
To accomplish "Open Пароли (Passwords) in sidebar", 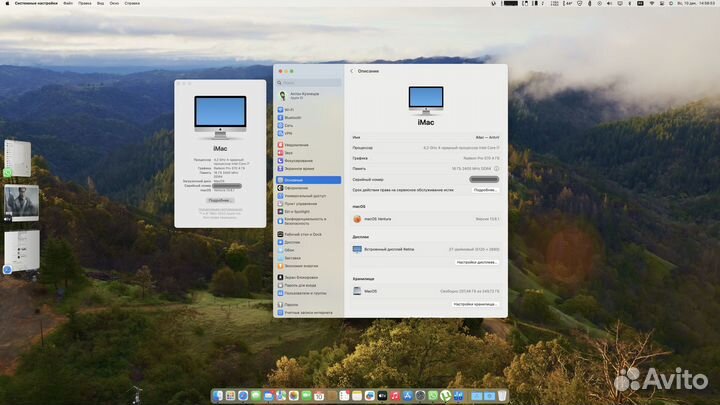I will click(x=309, y=304).
